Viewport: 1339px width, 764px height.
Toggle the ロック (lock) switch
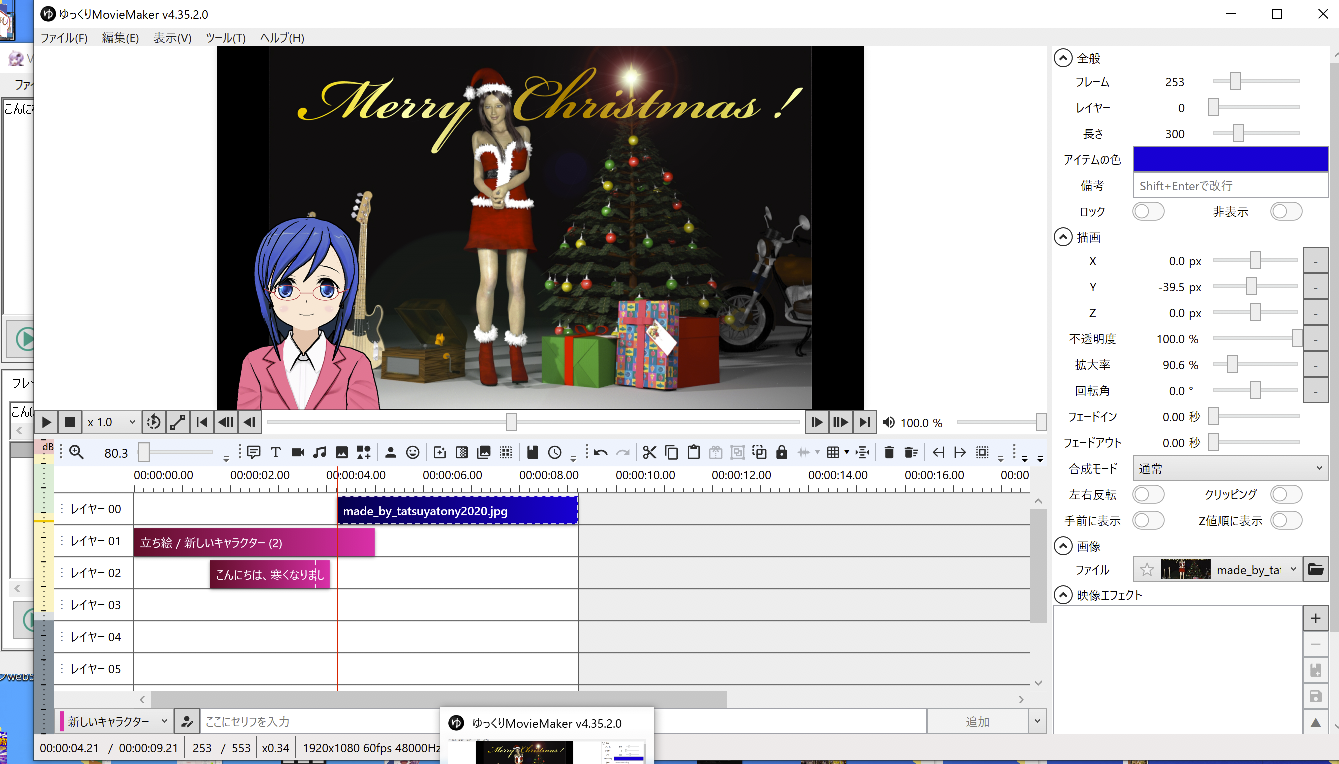(1148, 212)
